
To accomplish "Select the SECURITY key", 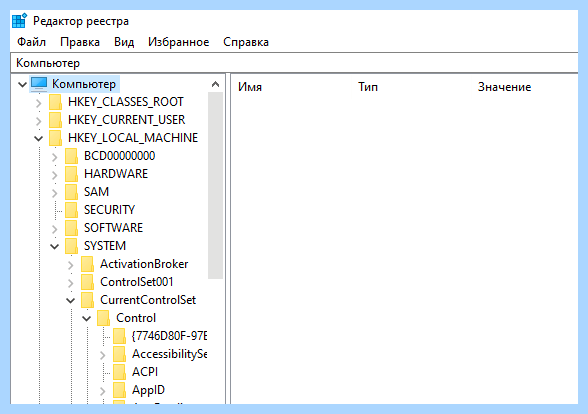I will (109, 210).
